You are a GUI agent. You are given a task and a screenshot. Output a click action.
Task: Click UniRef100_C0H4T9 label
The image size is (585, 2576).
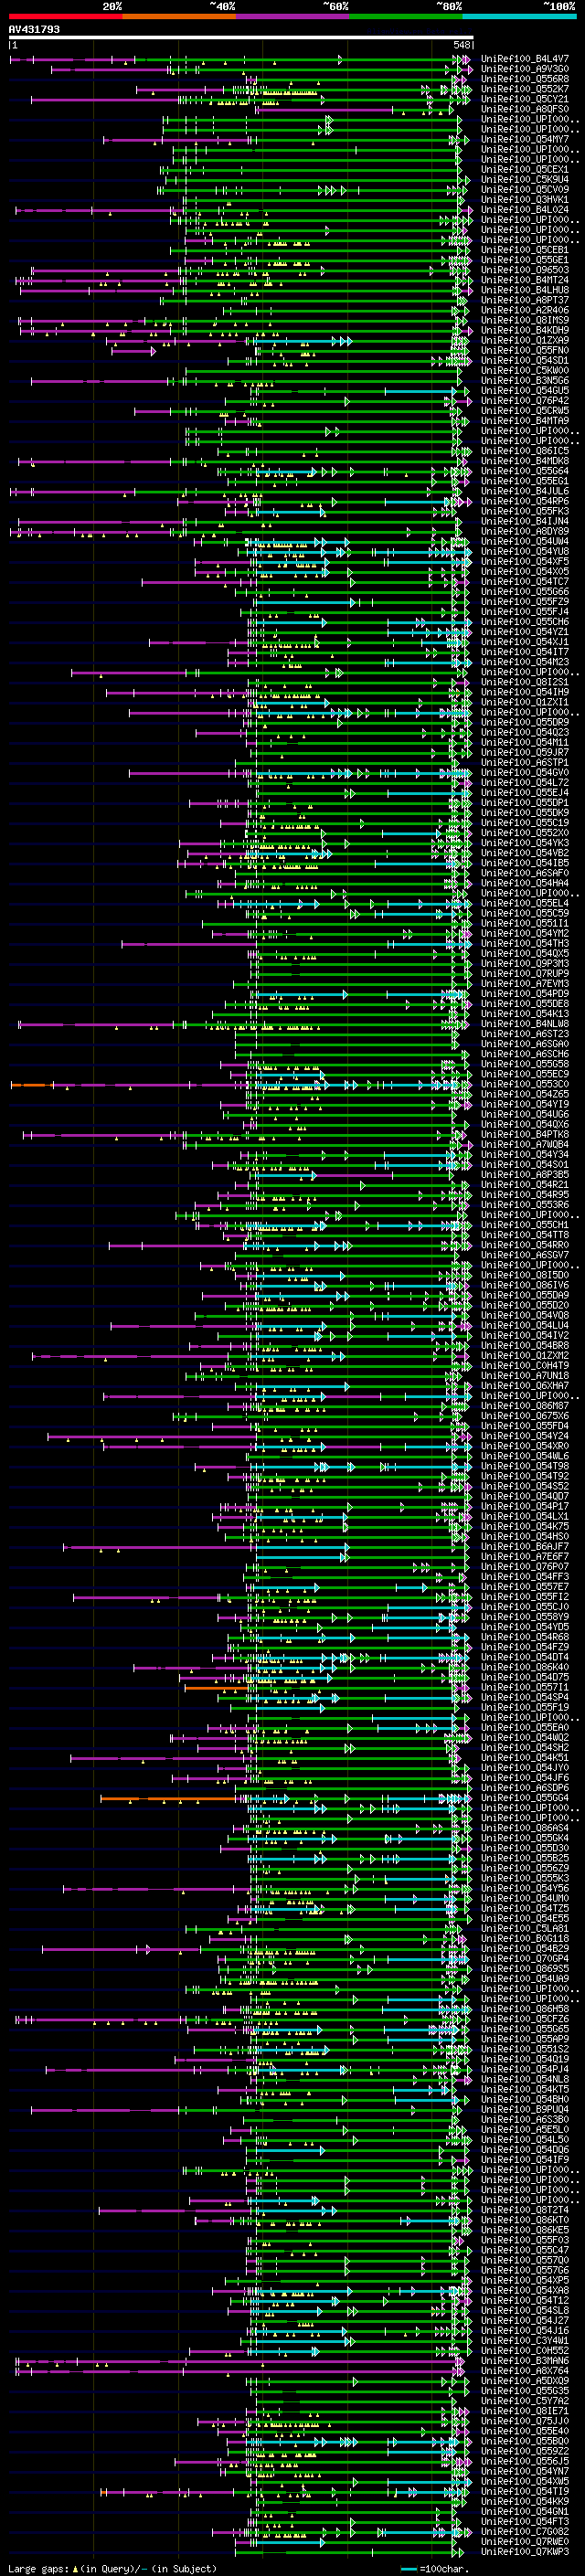[x=525, y=1366]
